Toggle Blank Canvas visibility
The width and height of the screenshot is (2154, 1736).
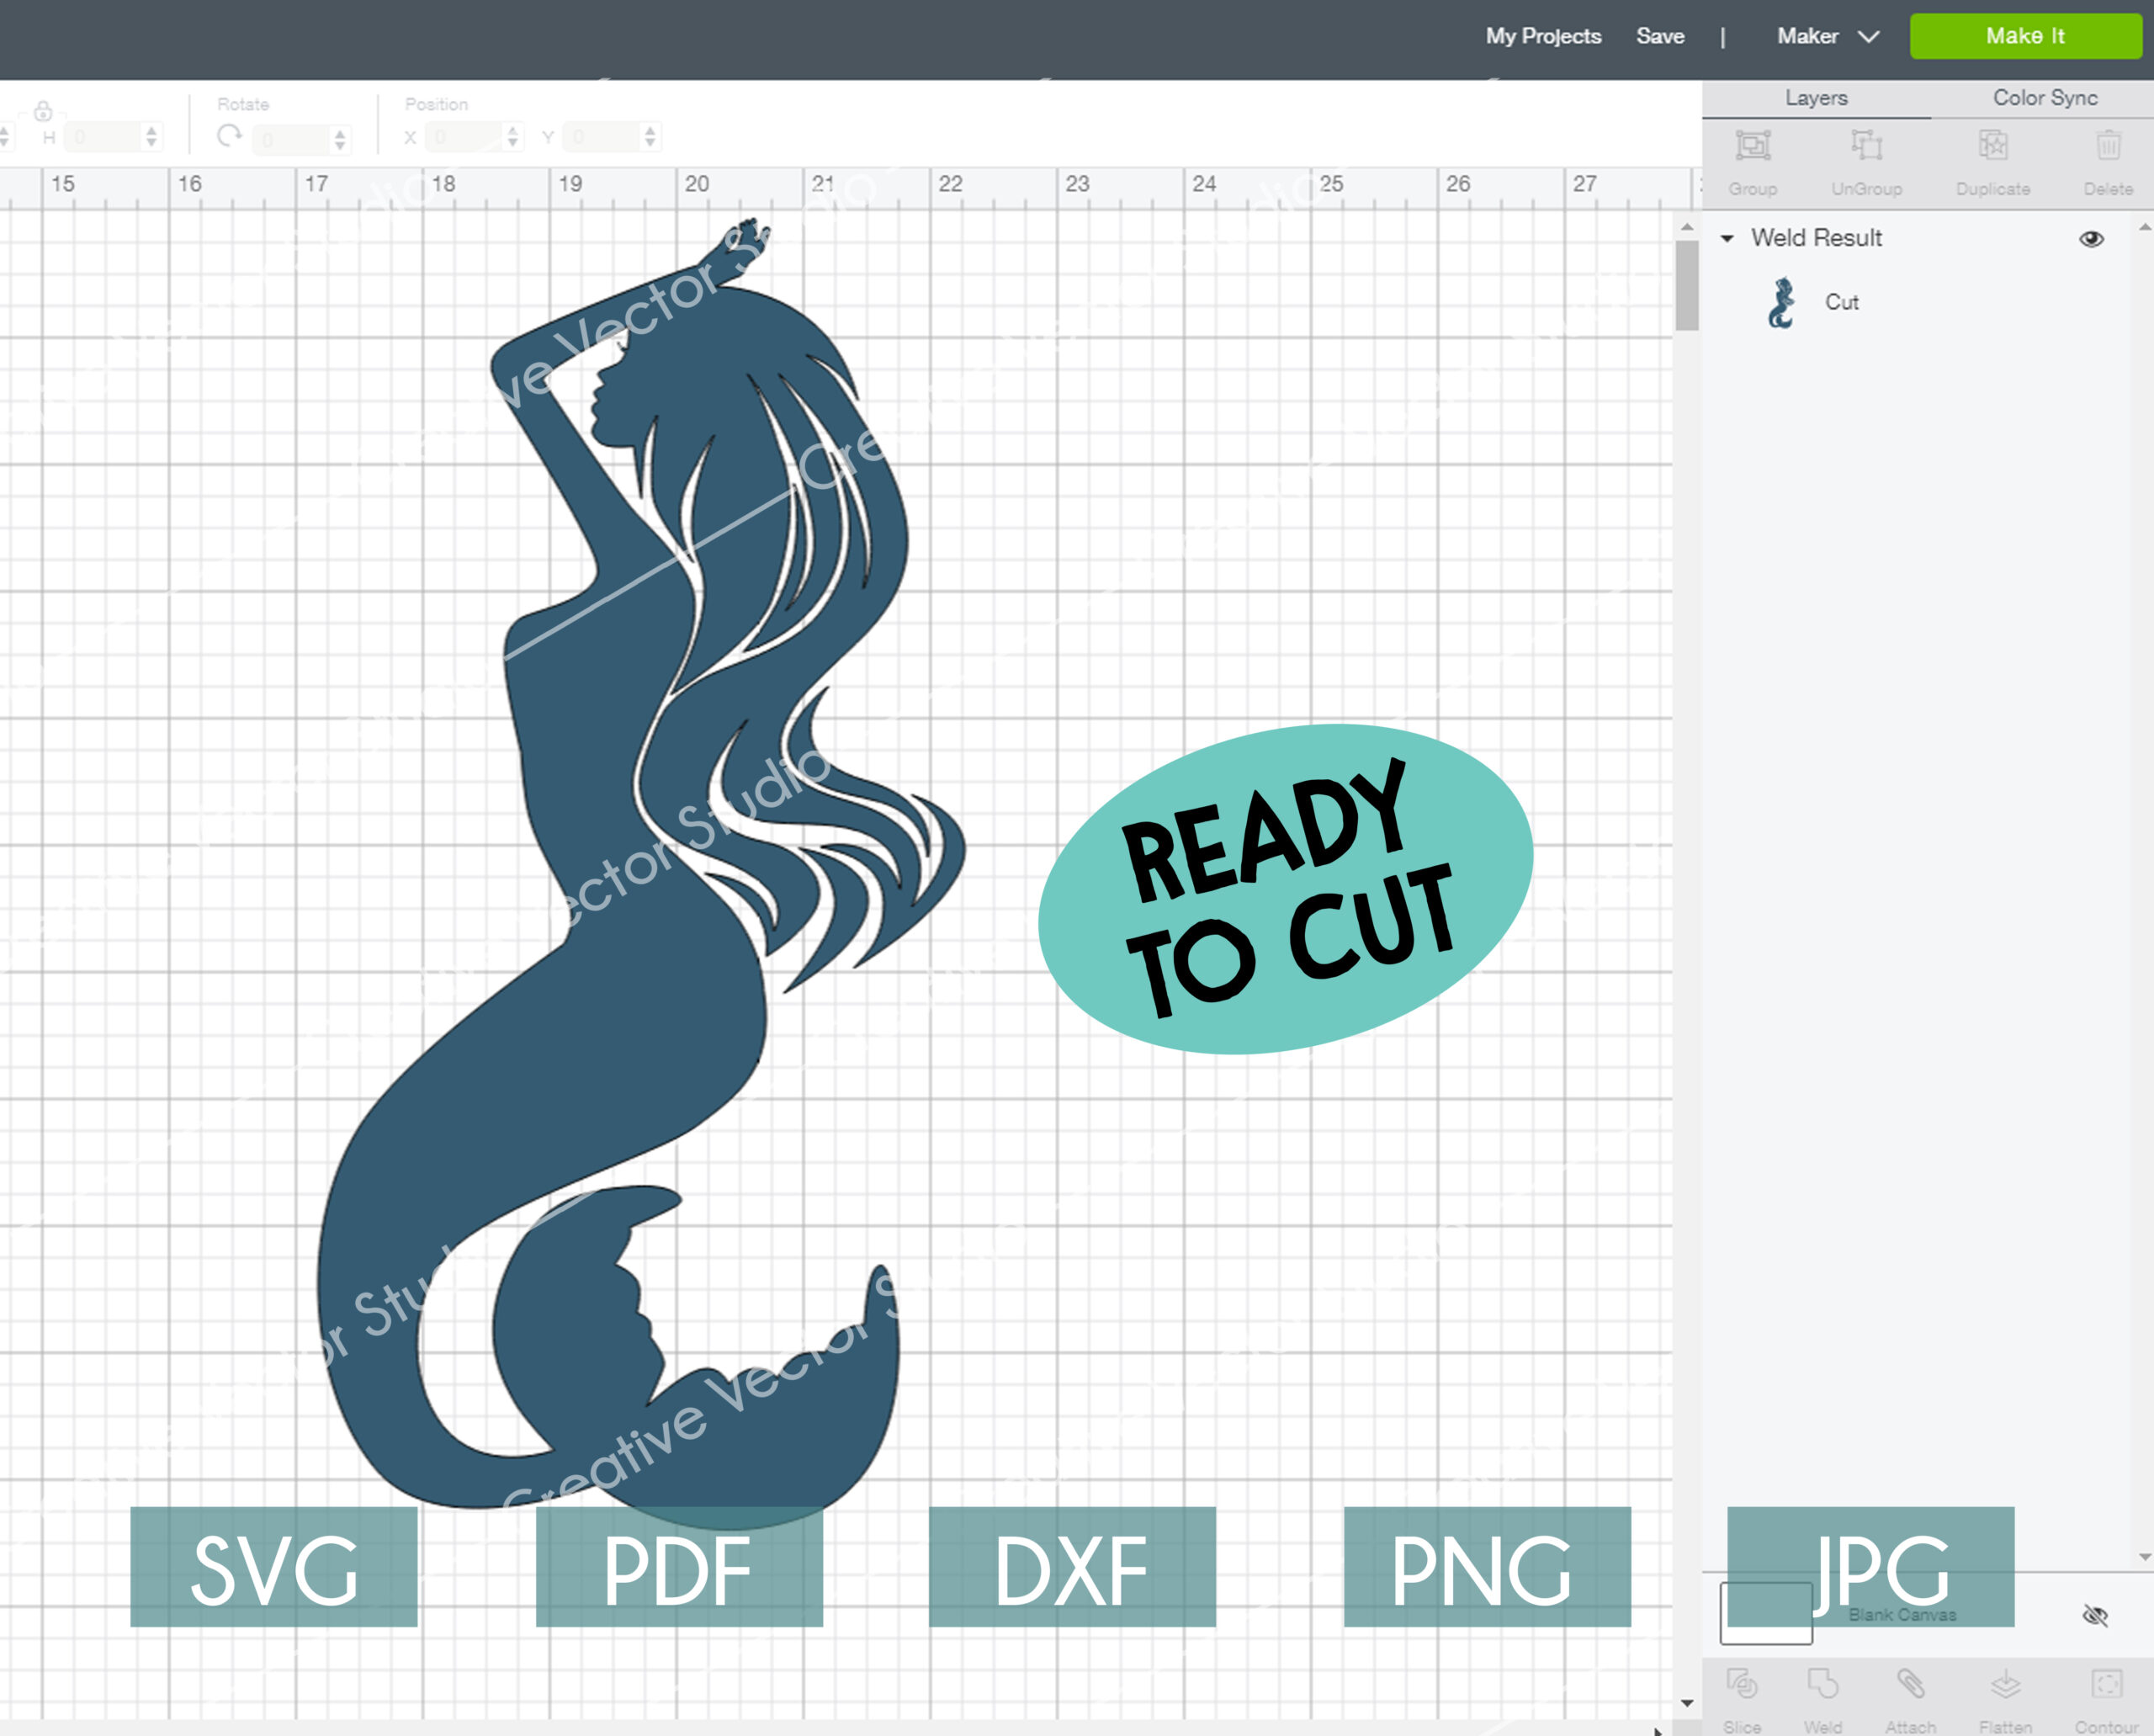(2095, 1615)
